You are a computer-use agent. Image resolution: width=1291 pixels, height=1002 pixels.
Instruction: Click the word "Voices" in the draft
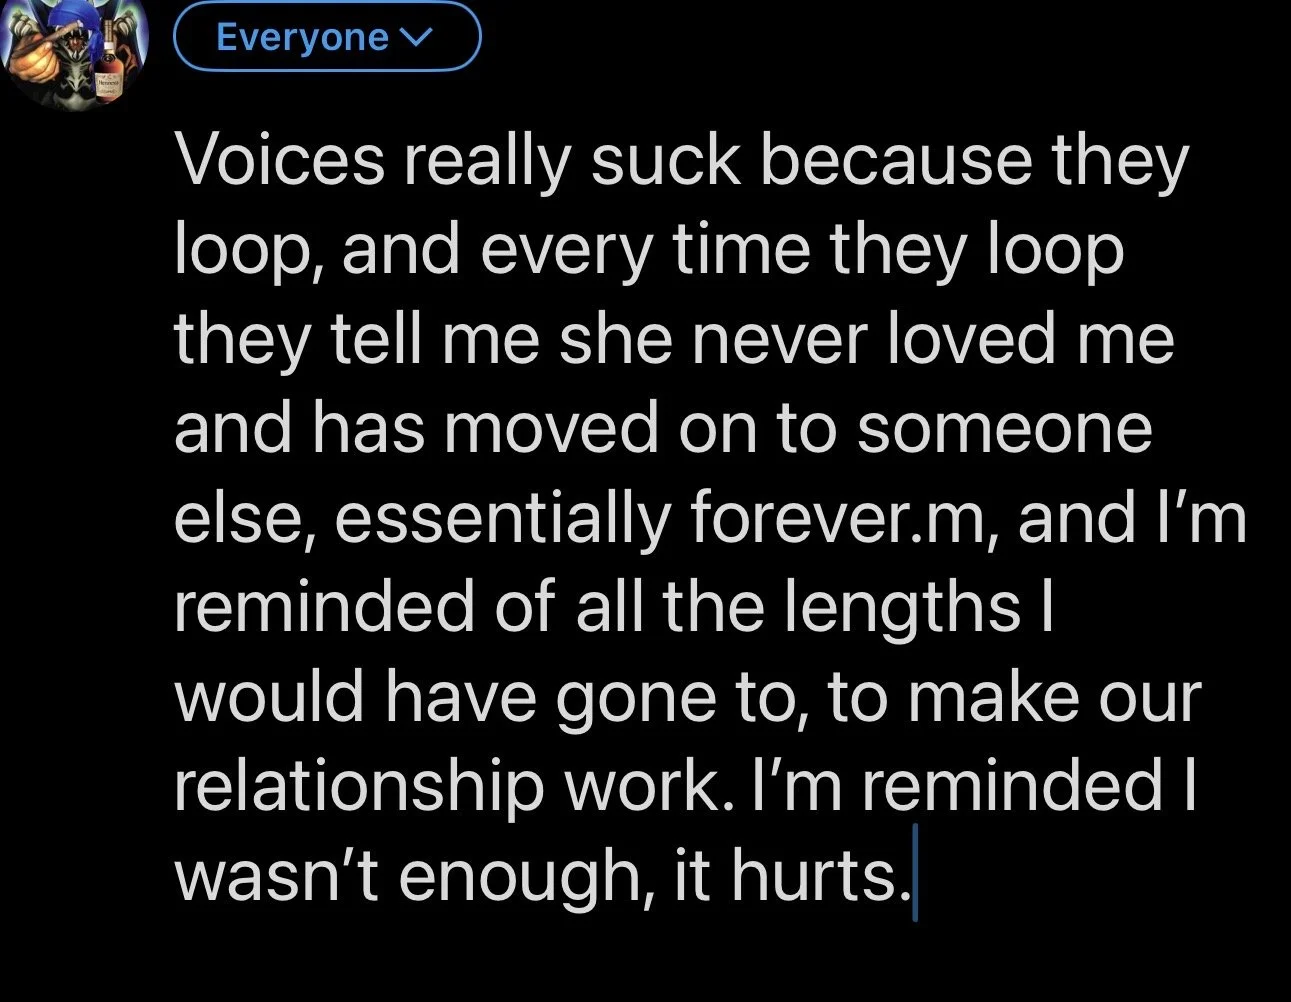pyautogui.click(x=280, y=160)
